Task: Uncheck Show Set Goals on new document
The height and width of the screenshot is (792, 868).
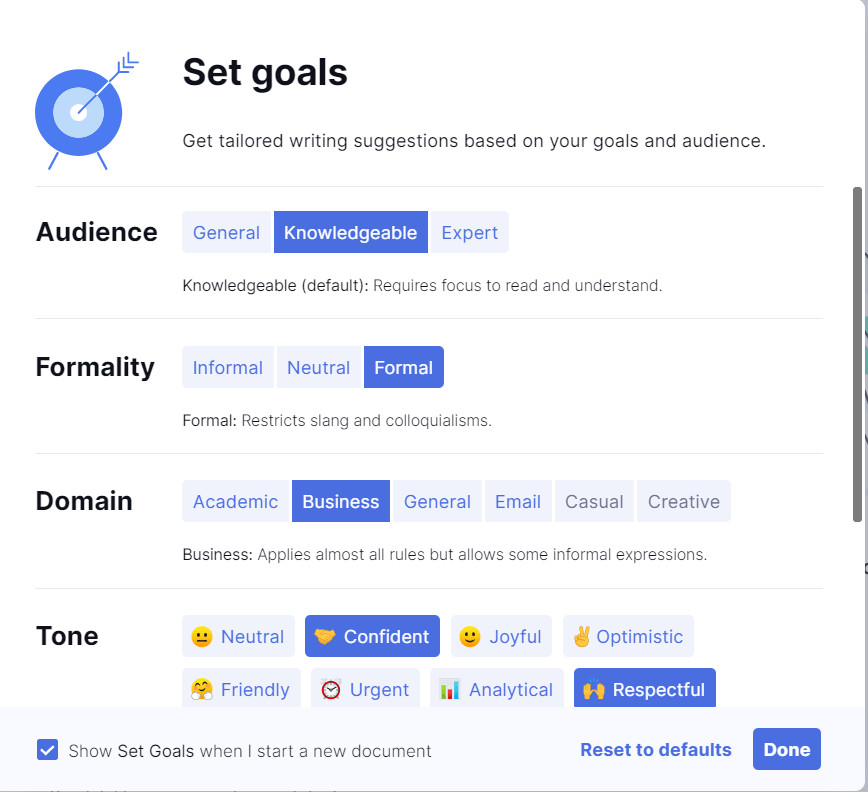Action: click(x=48, y=750)
